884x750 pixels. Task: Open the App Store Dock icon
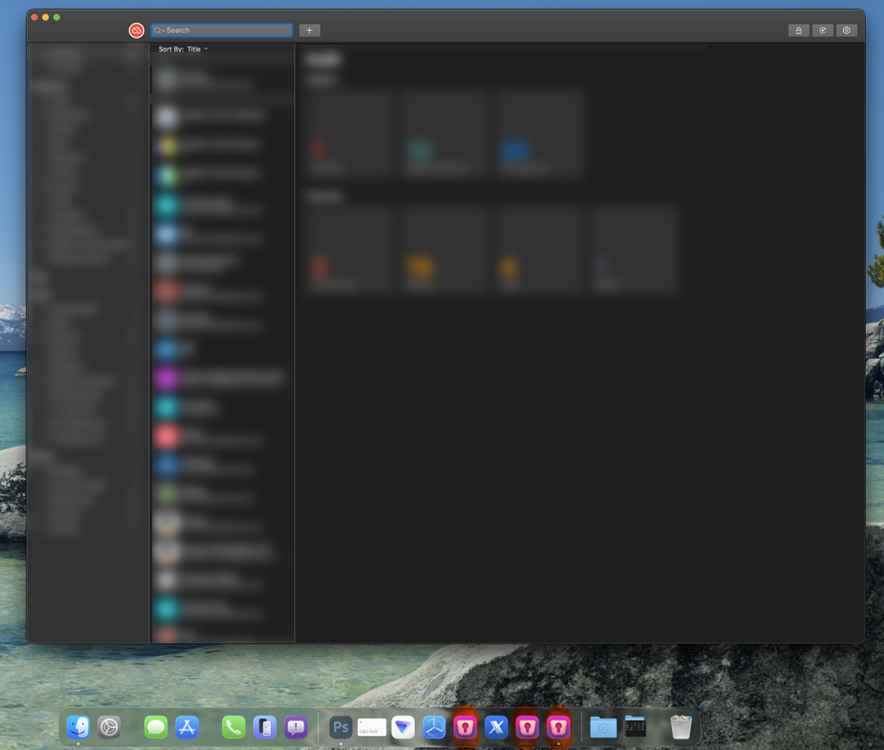tap(187, 727)
